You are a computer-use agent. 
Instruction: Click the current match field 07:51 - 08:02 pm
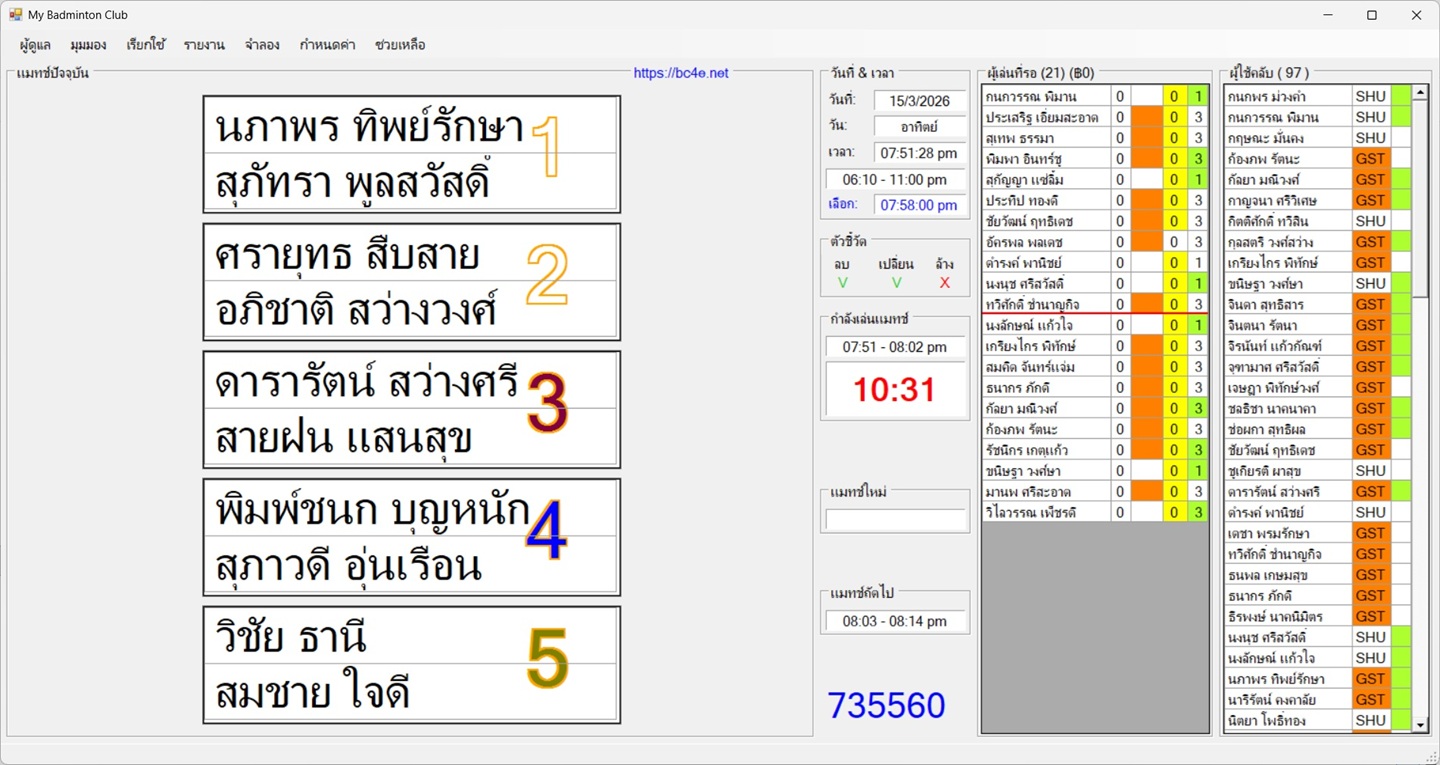[x=895, y=347]
